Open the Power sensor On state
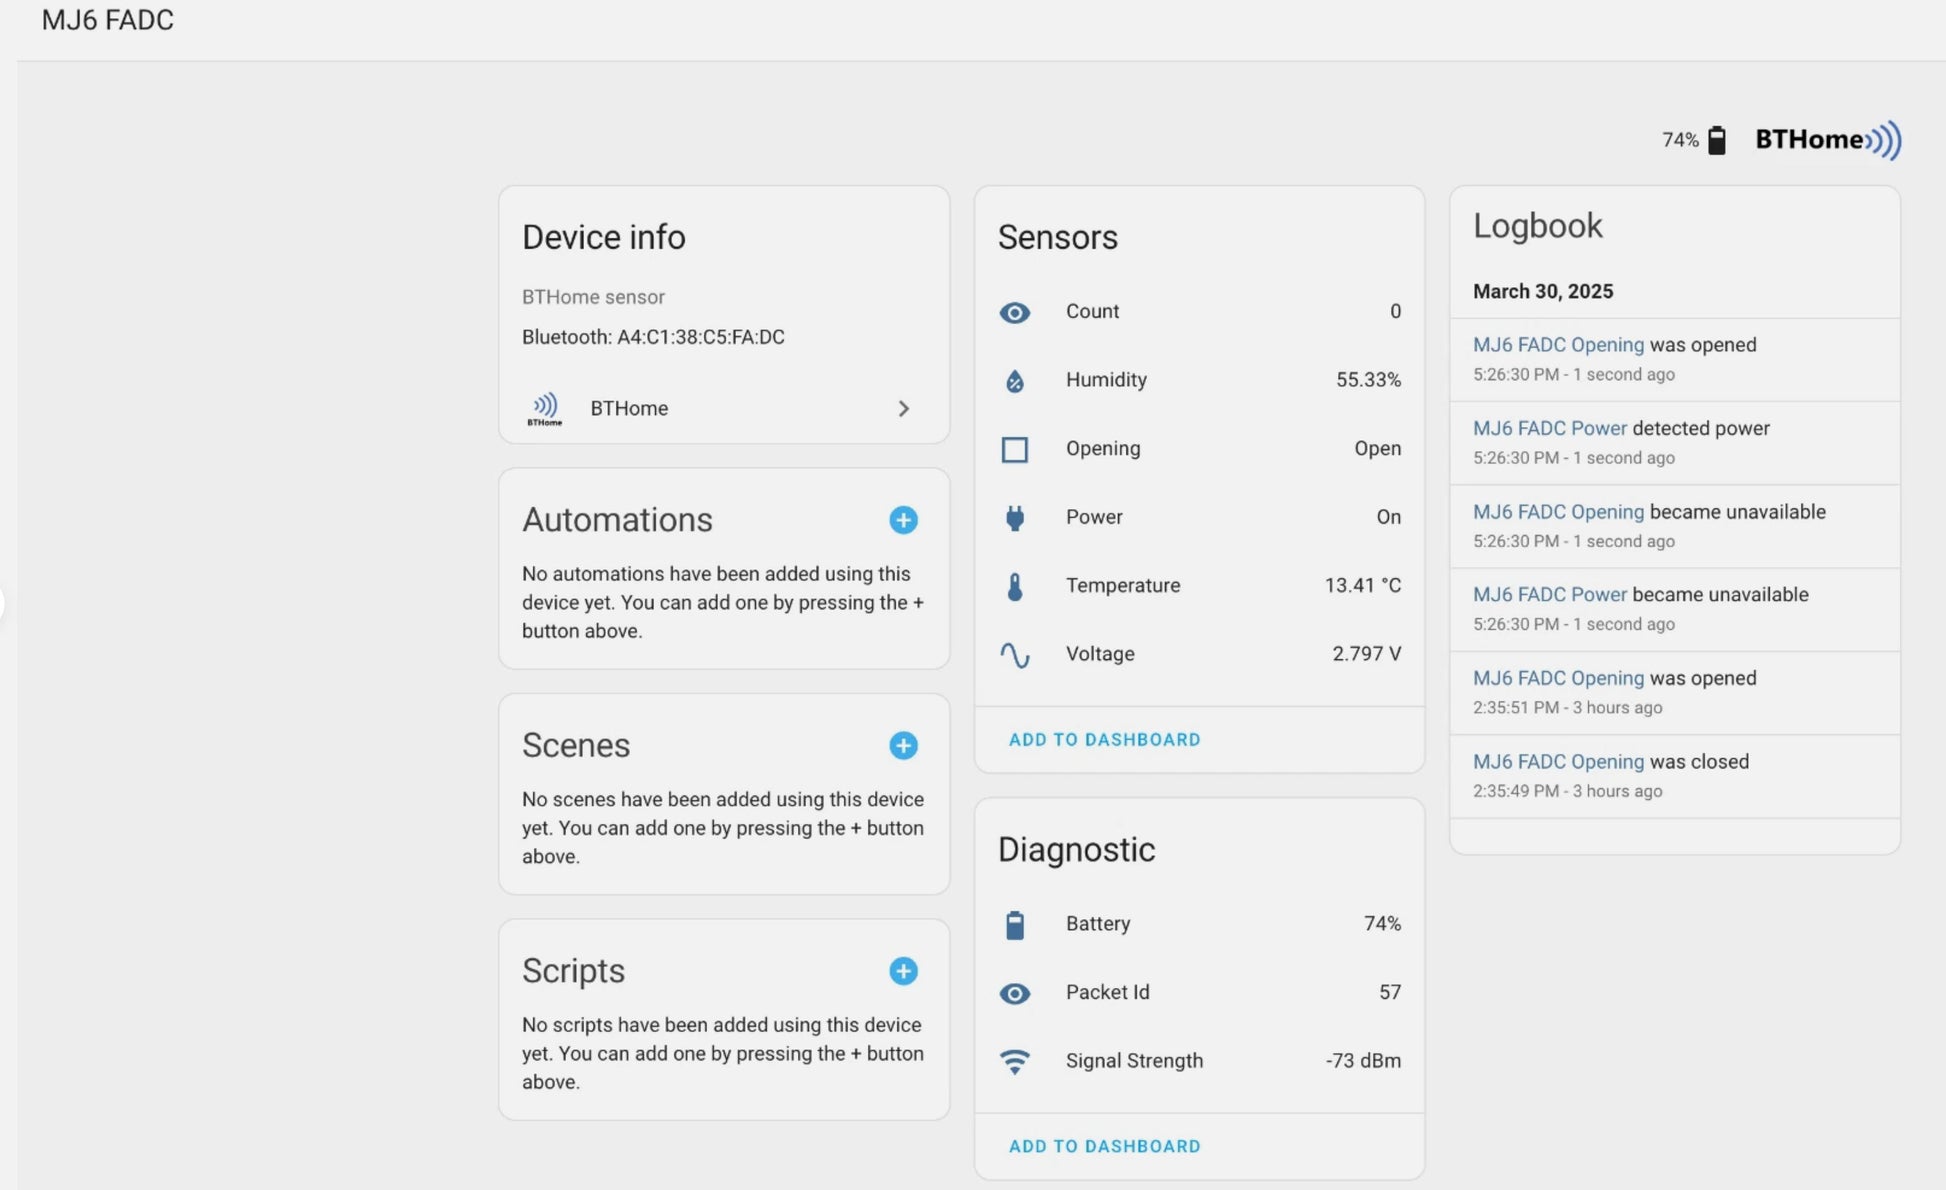1946x1190 pixels. pos(1387,517)
